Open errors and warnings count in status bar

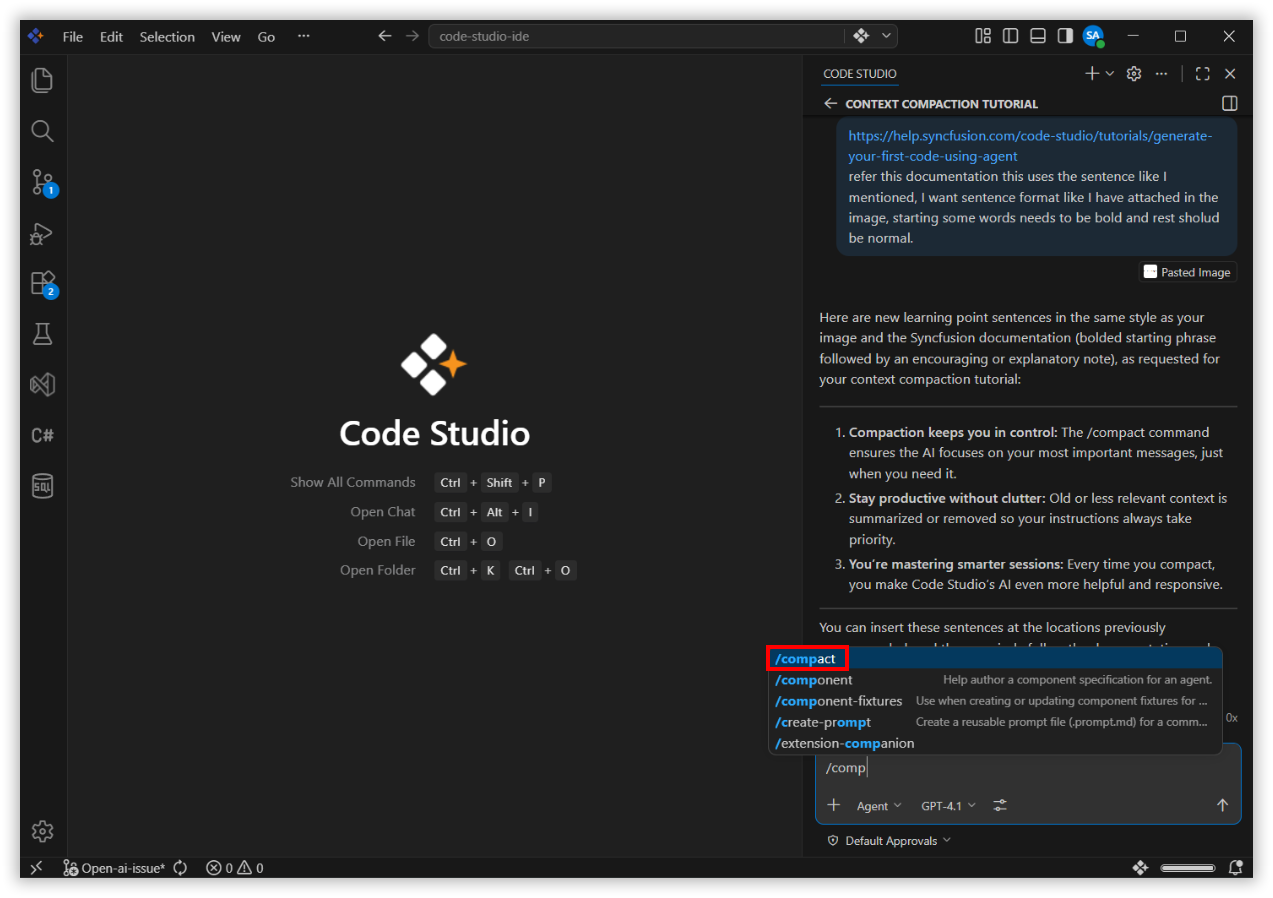[235, 867]
